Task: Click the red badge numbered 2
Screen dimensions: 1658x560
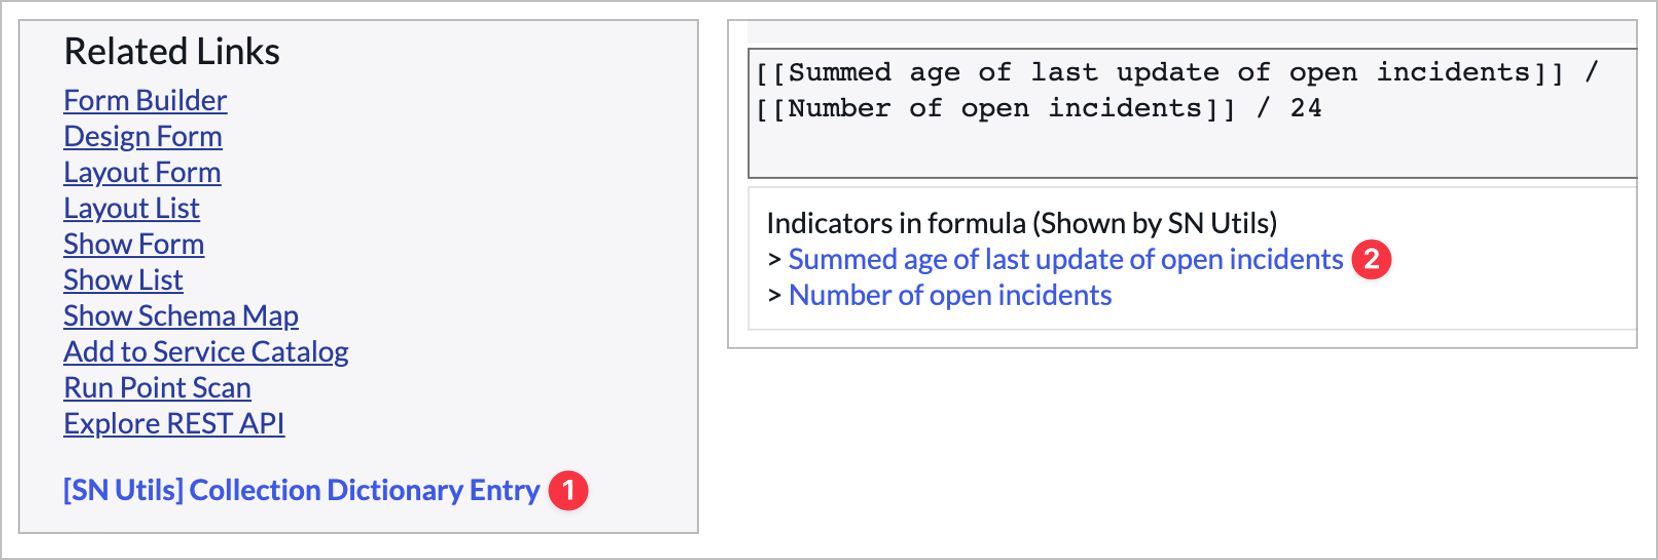Action: [x=1371, y=260]
